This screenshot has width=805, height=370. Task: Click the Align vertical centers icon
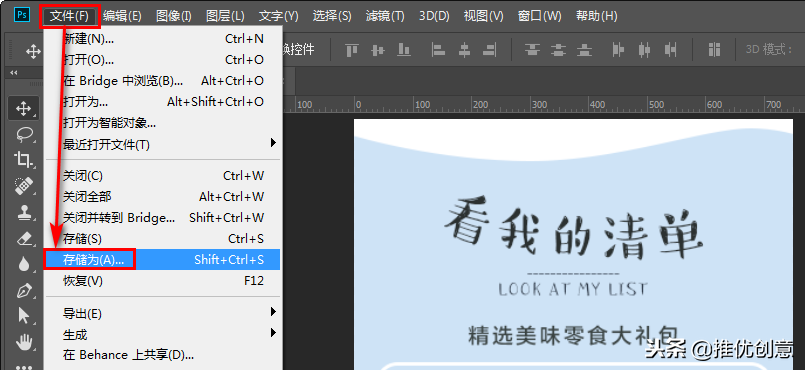tap(378, 50)
